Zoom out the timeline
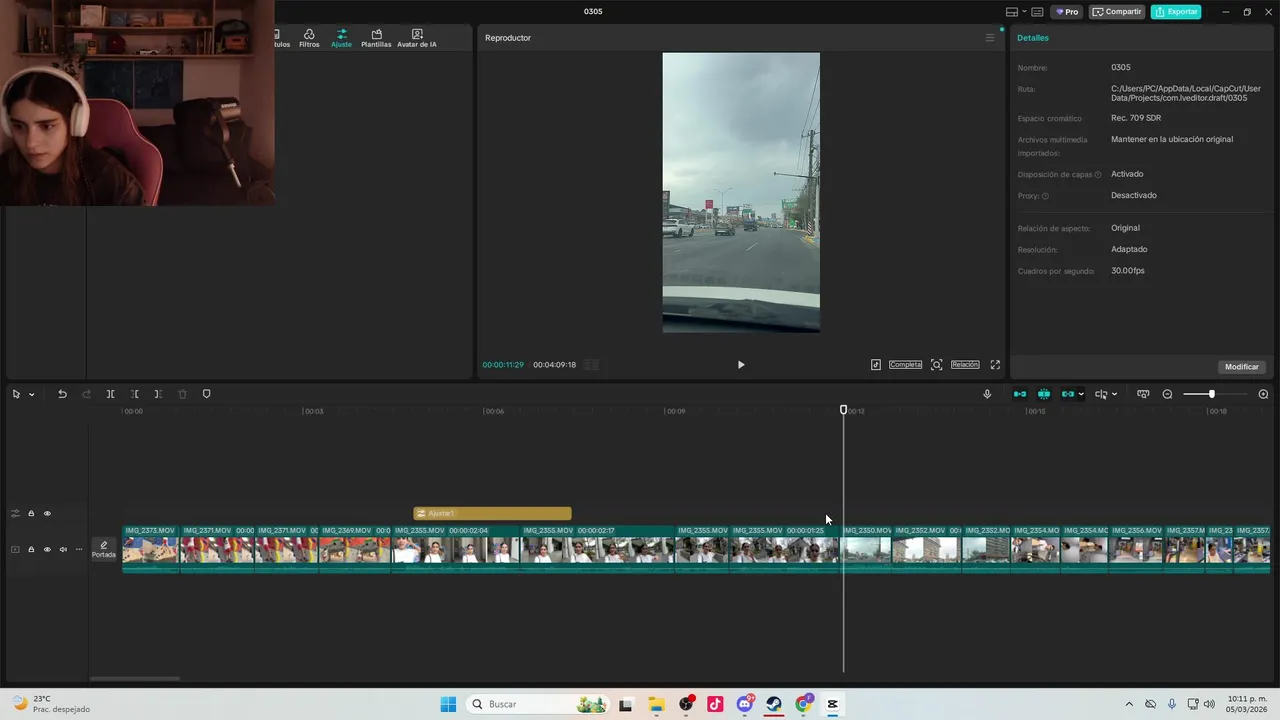1280x720 pixels. pyautogui.click(x=1167, y=394)
